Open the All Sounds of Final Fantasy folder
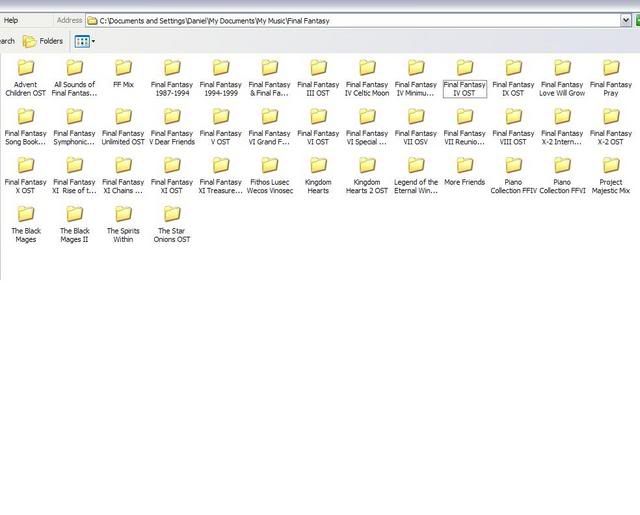 point(74,78)
